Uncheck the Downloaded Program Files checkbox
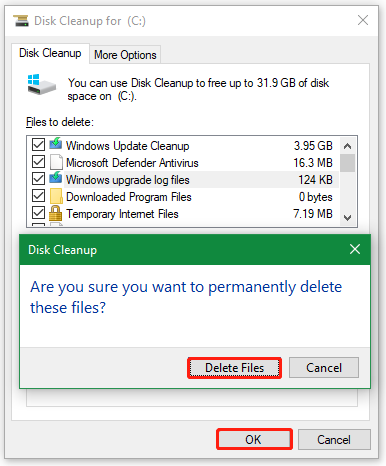The height and width of the screenshot is (466, 386). coord(38,196)
